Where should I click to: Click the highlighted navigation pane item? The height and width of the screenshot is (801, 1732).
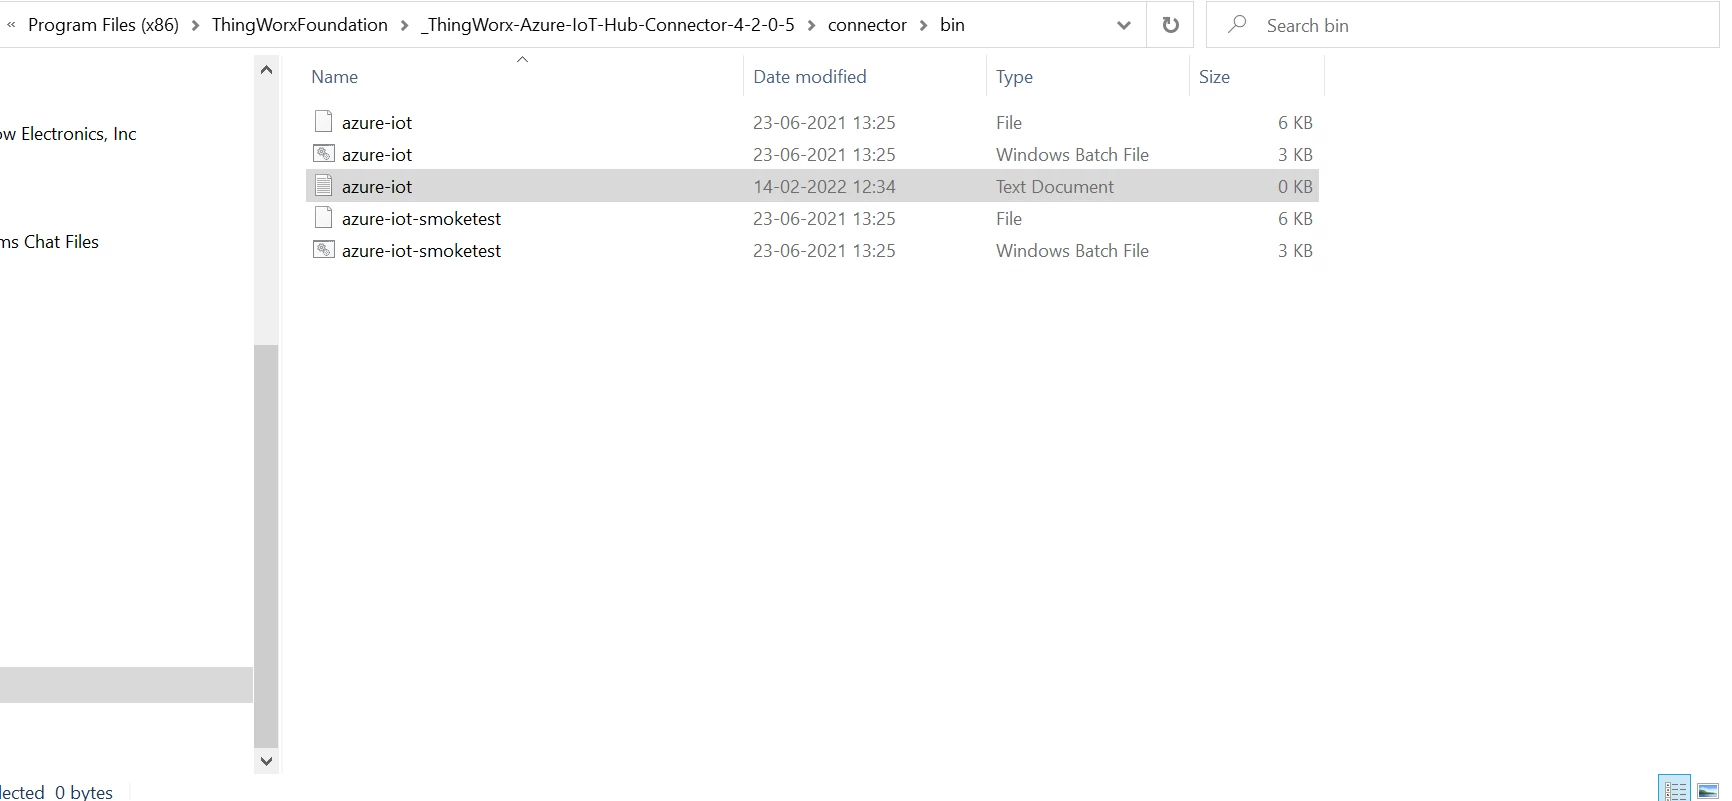pyautogui.click(x=126, y=685)
